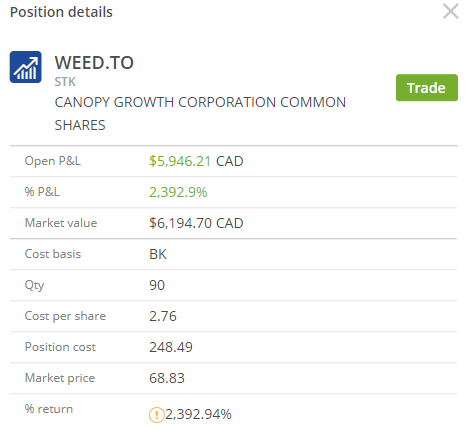Click the green Trade button

coord(427,88)
